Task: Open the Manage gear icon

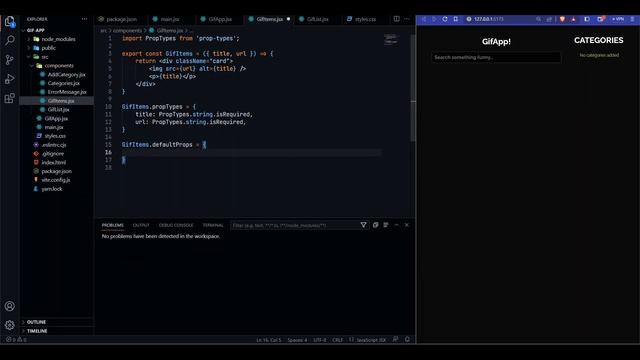Action: coord(10,325)
